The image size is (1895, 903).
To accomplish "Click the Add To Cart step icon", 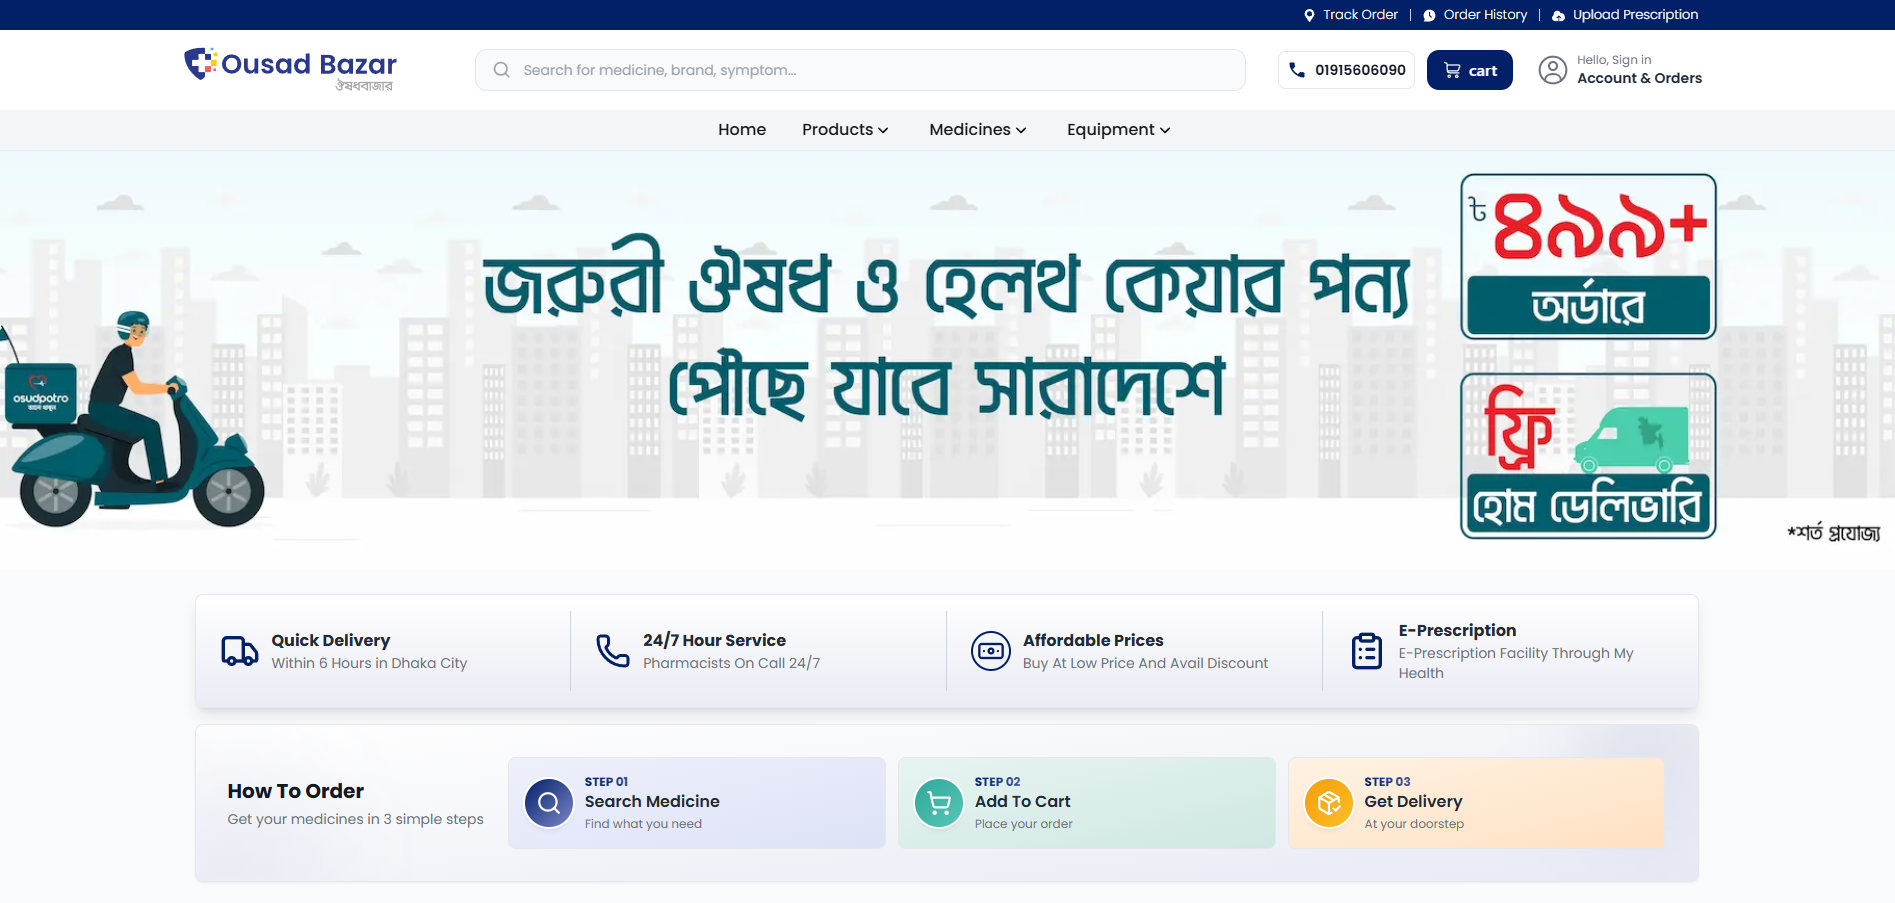I will 939,803.
